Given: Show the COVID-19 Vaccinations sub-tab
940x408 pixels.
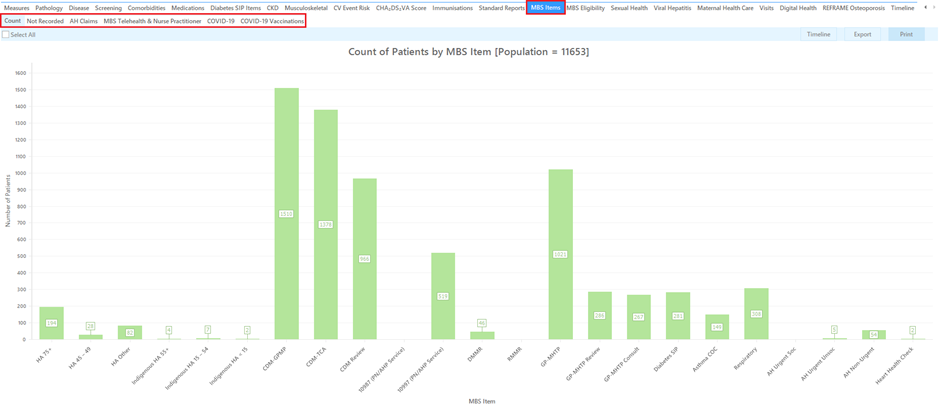Looking at the screenshot, I should click(272, 21).
